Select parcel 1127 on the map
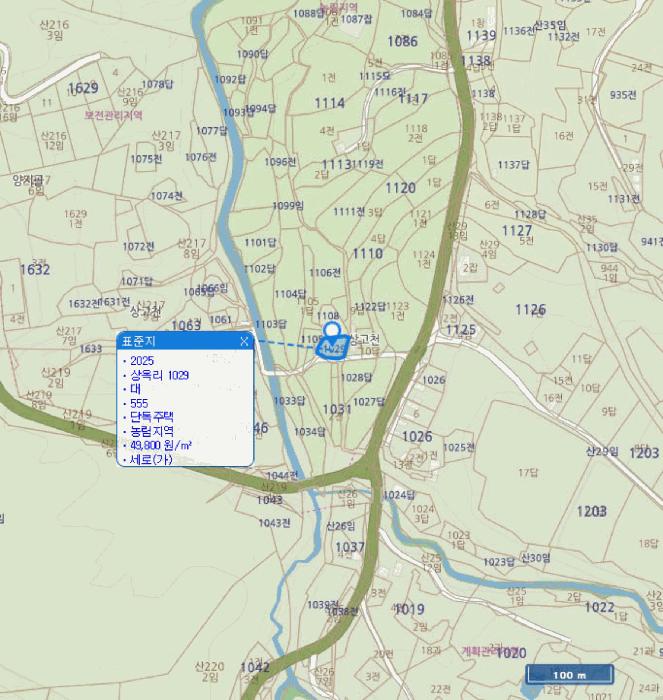The width and height of the screenshot is (663, 700). (x=517, y=231)
